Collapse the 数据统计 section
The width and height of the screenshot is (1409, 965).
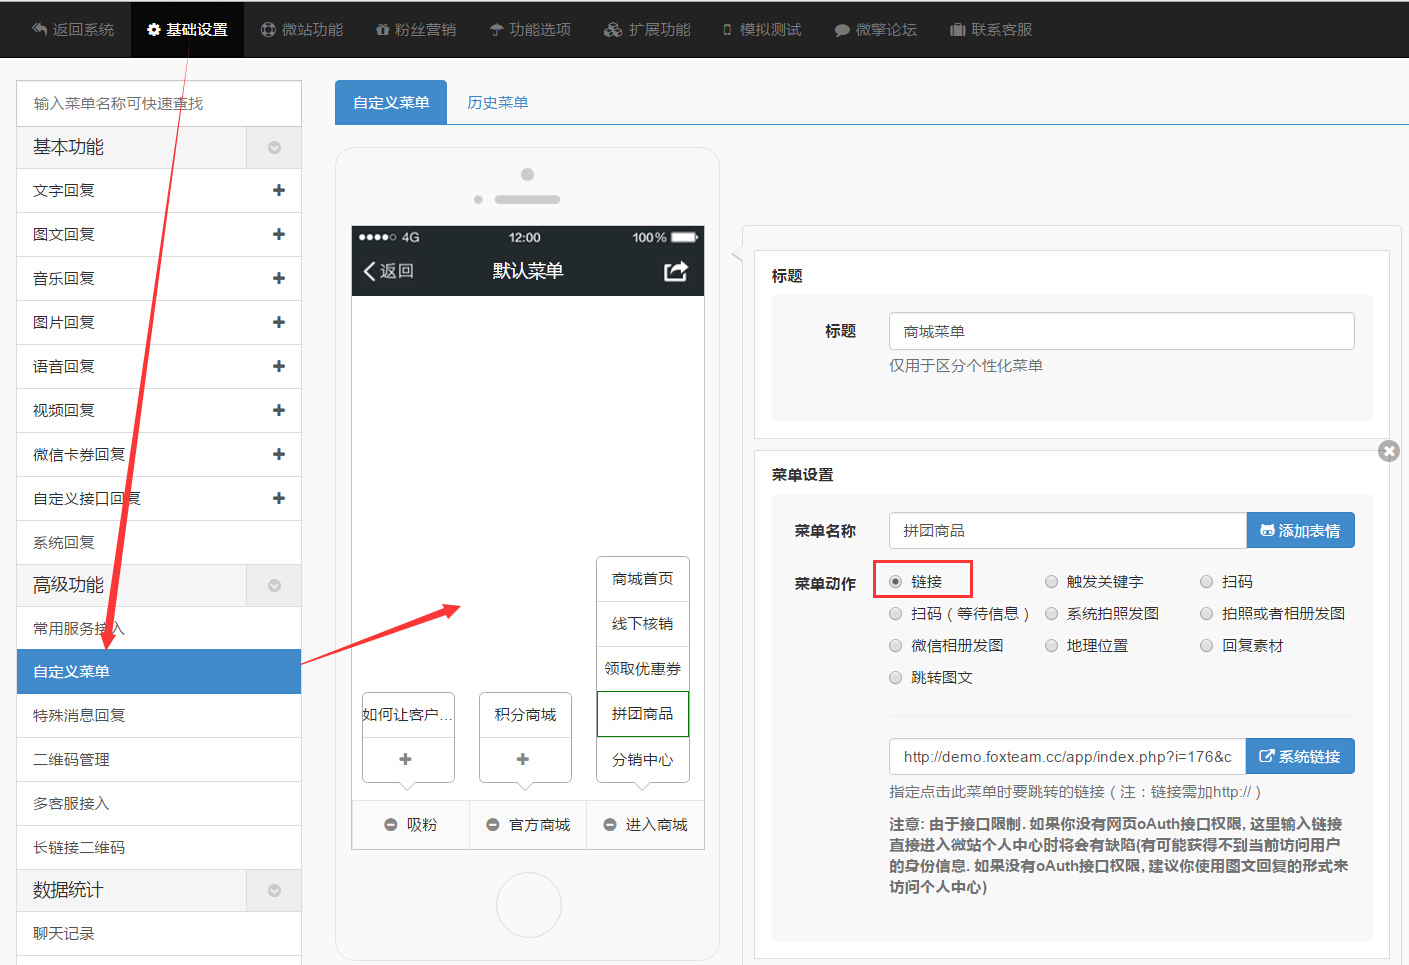[x=274, y=891]
